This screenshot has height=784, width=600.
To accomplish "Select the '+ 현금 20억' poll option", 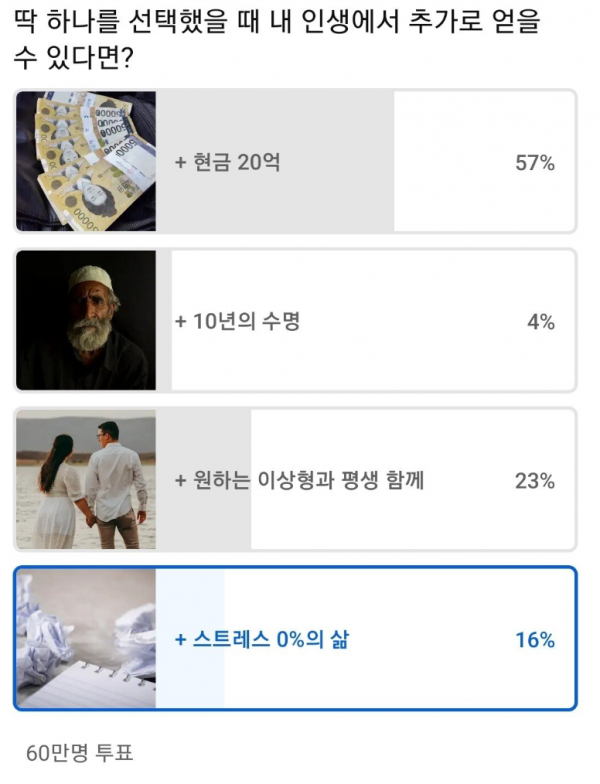I will click(x=227, y=163).
